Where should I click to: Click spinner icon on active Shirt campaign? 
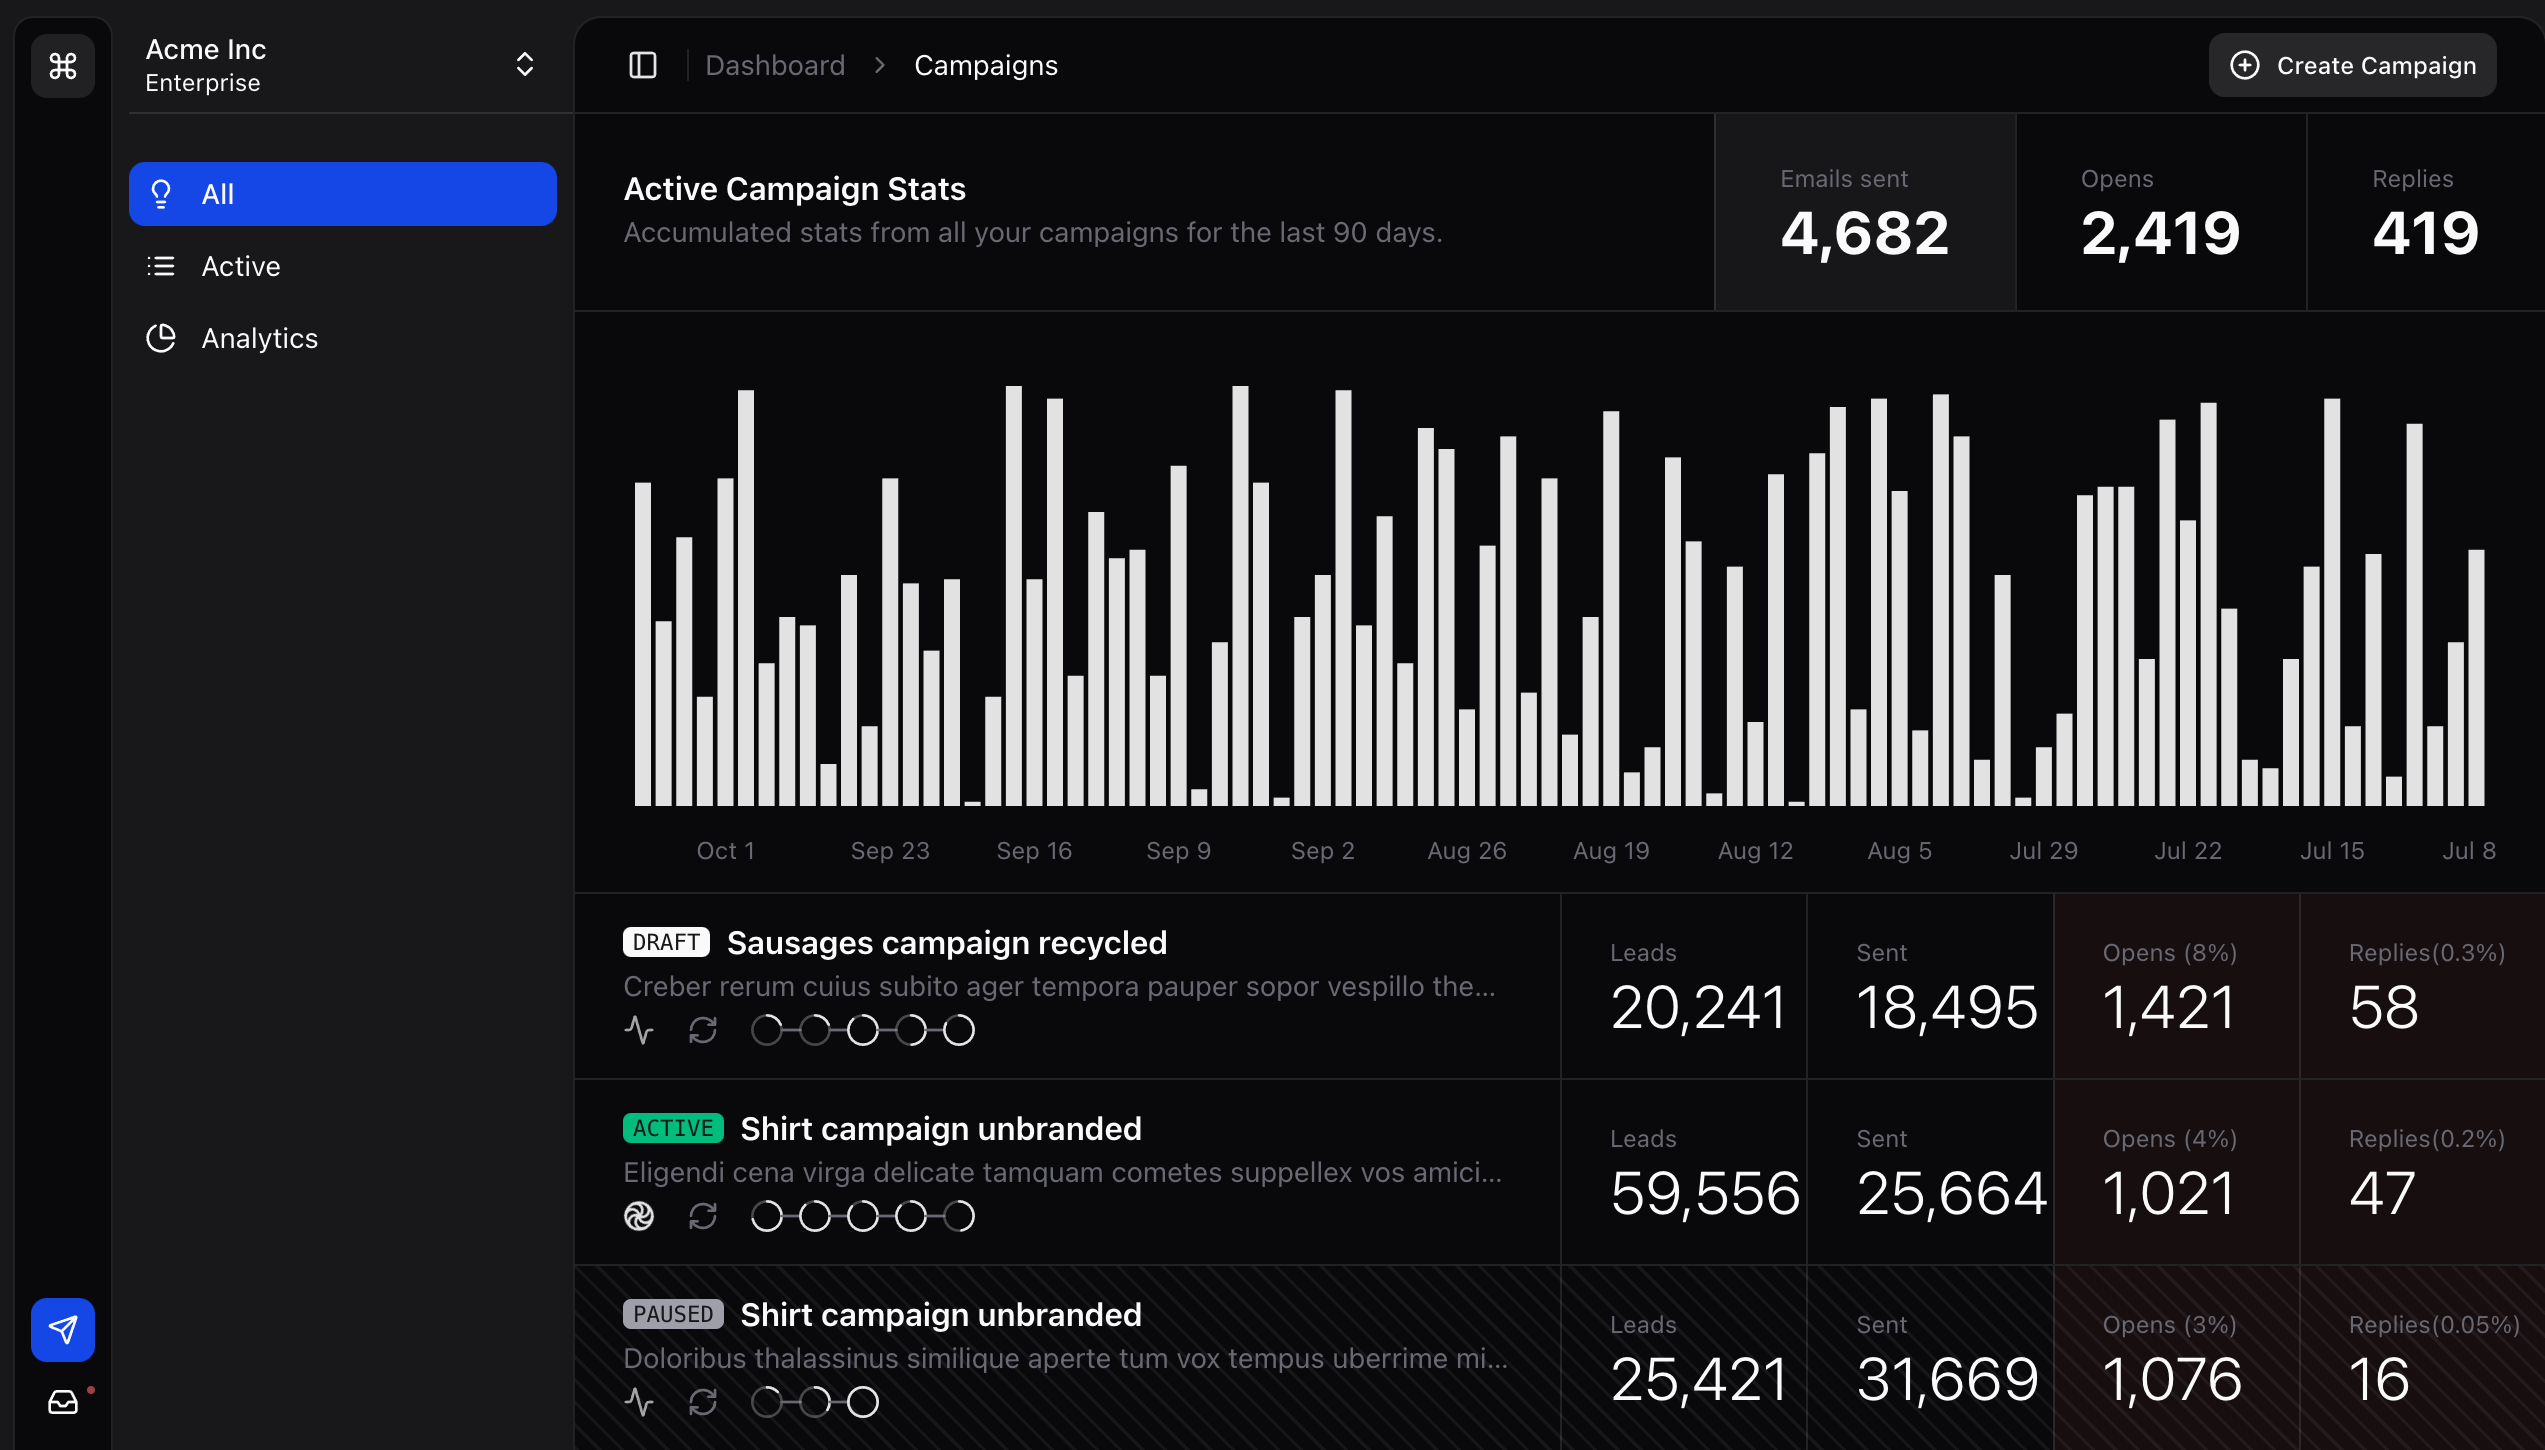point(639,1216)
